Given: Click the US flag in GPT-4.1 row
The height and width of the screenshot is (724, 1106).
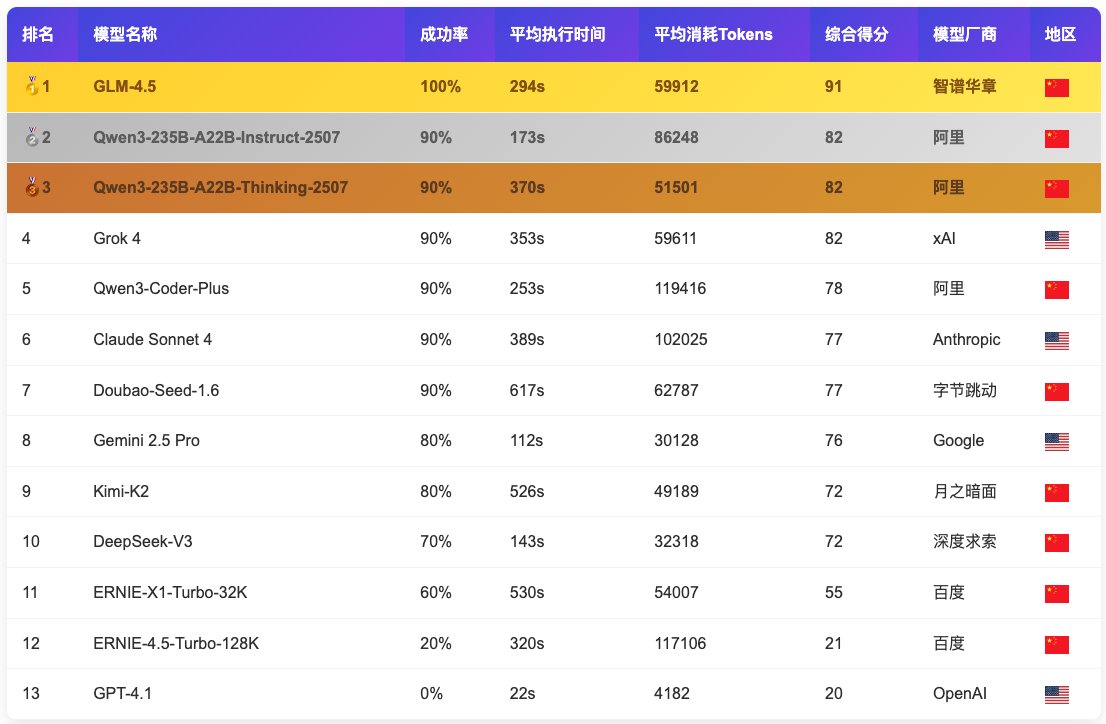Looking at the screenshot, I should (x=1057, y=694).
